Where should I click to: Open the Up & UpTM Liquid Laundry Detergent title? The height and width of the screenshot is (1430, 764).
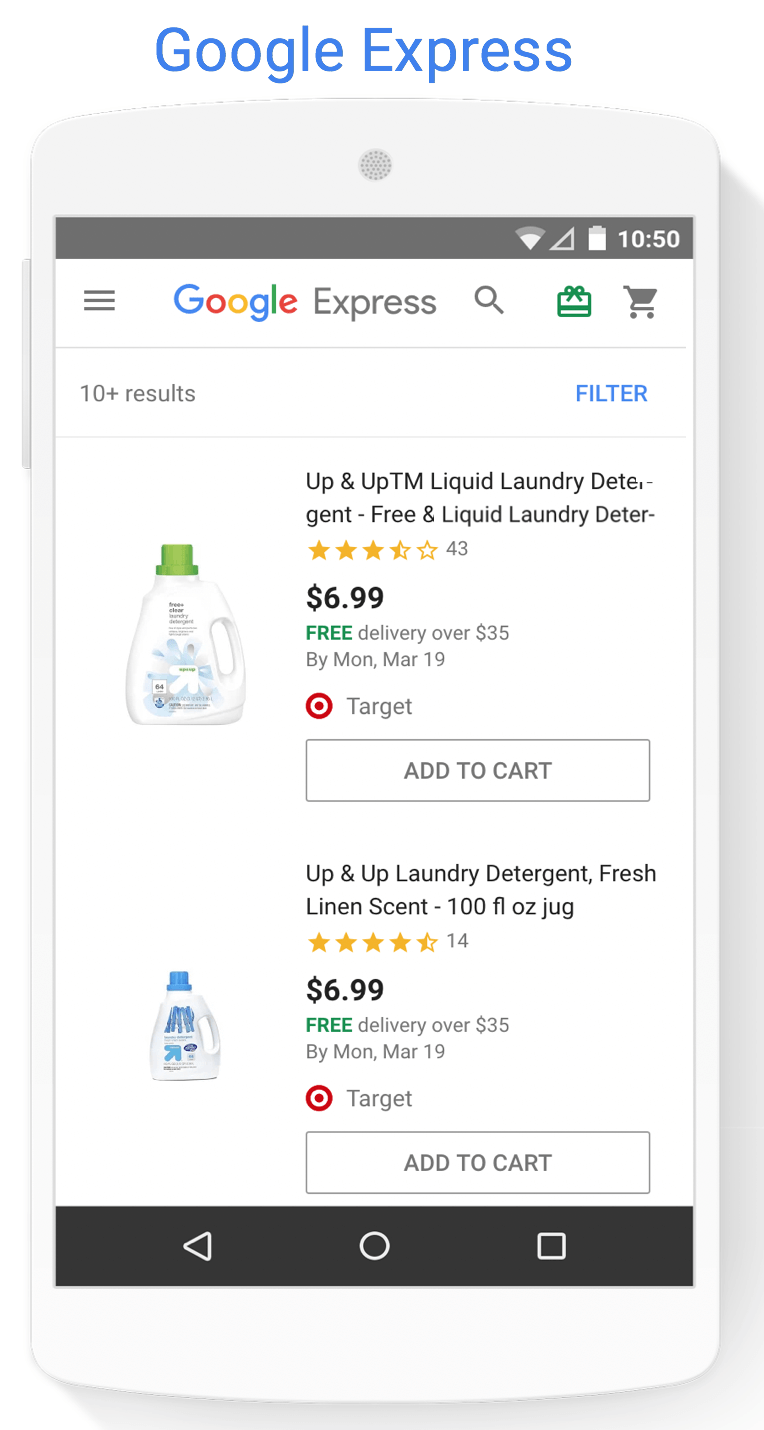(480, 498)
